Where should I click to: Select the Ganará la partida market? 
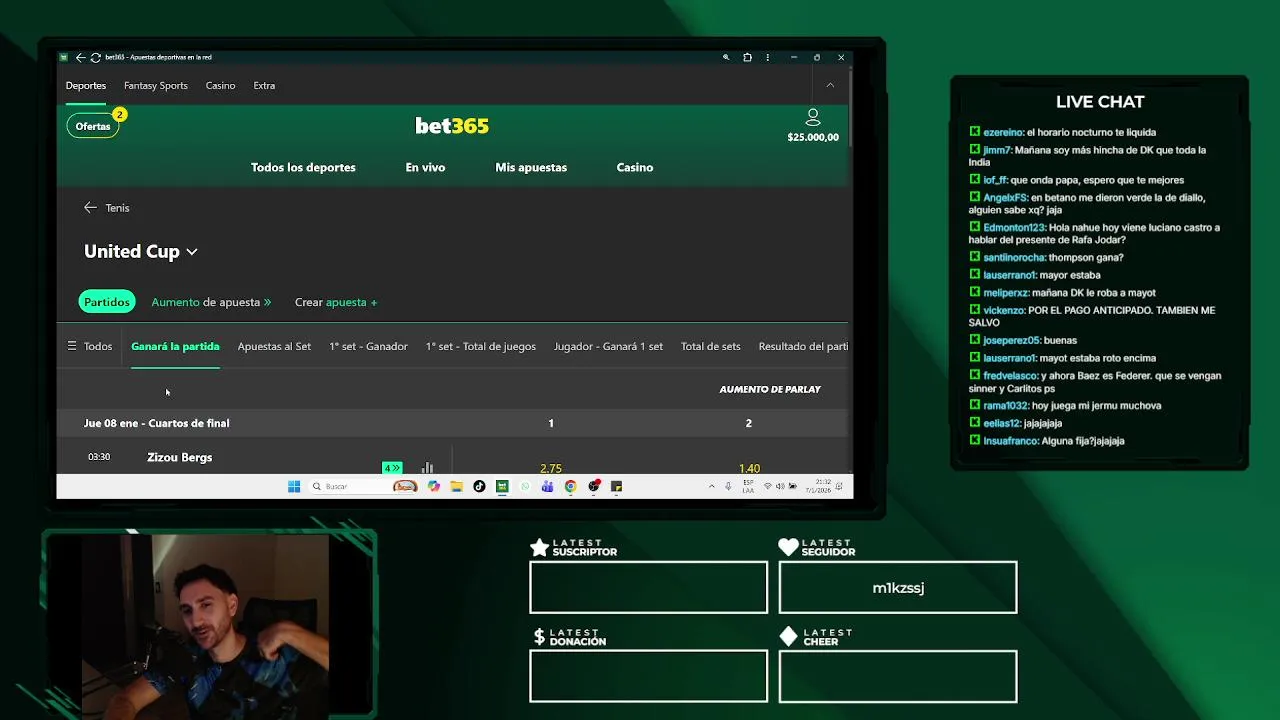pyautogui.click(x=175, y=346)
